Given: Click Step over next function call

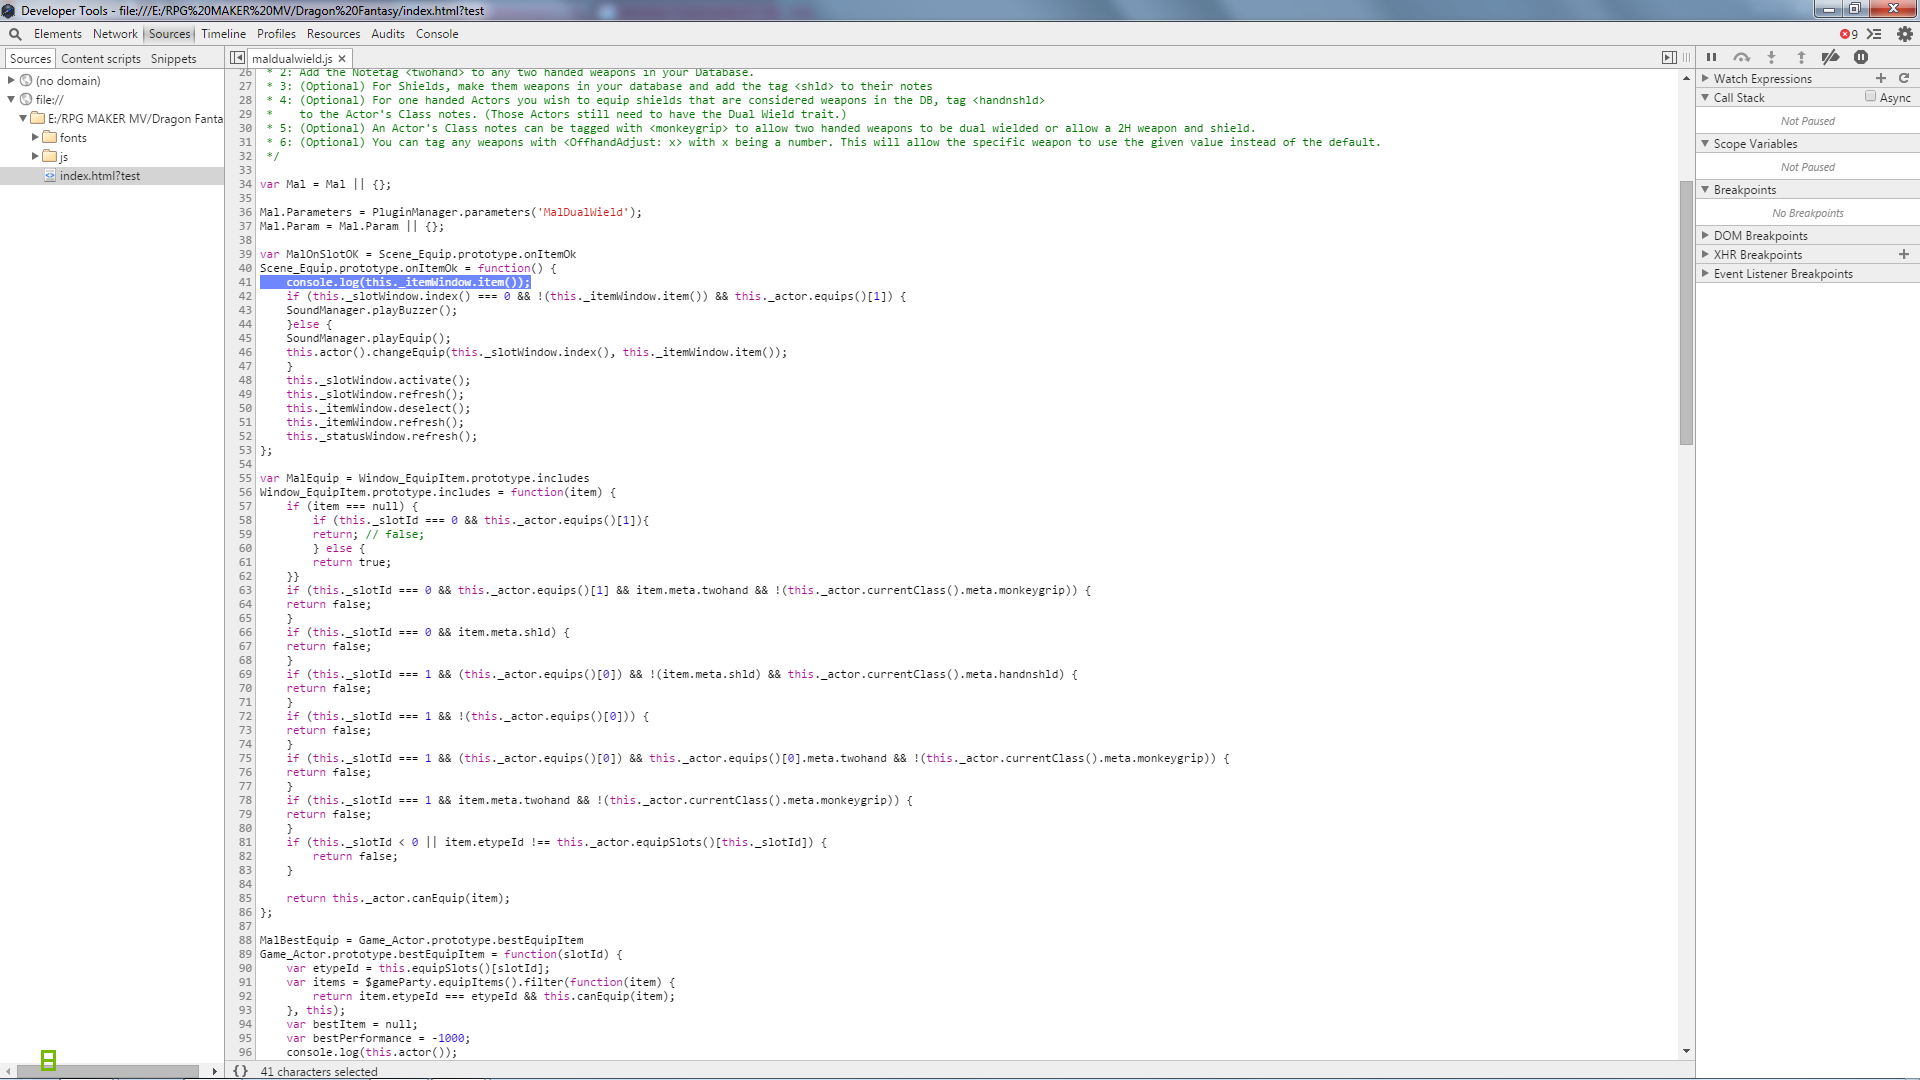Looking at the screenshot, I should [1741, 58].
